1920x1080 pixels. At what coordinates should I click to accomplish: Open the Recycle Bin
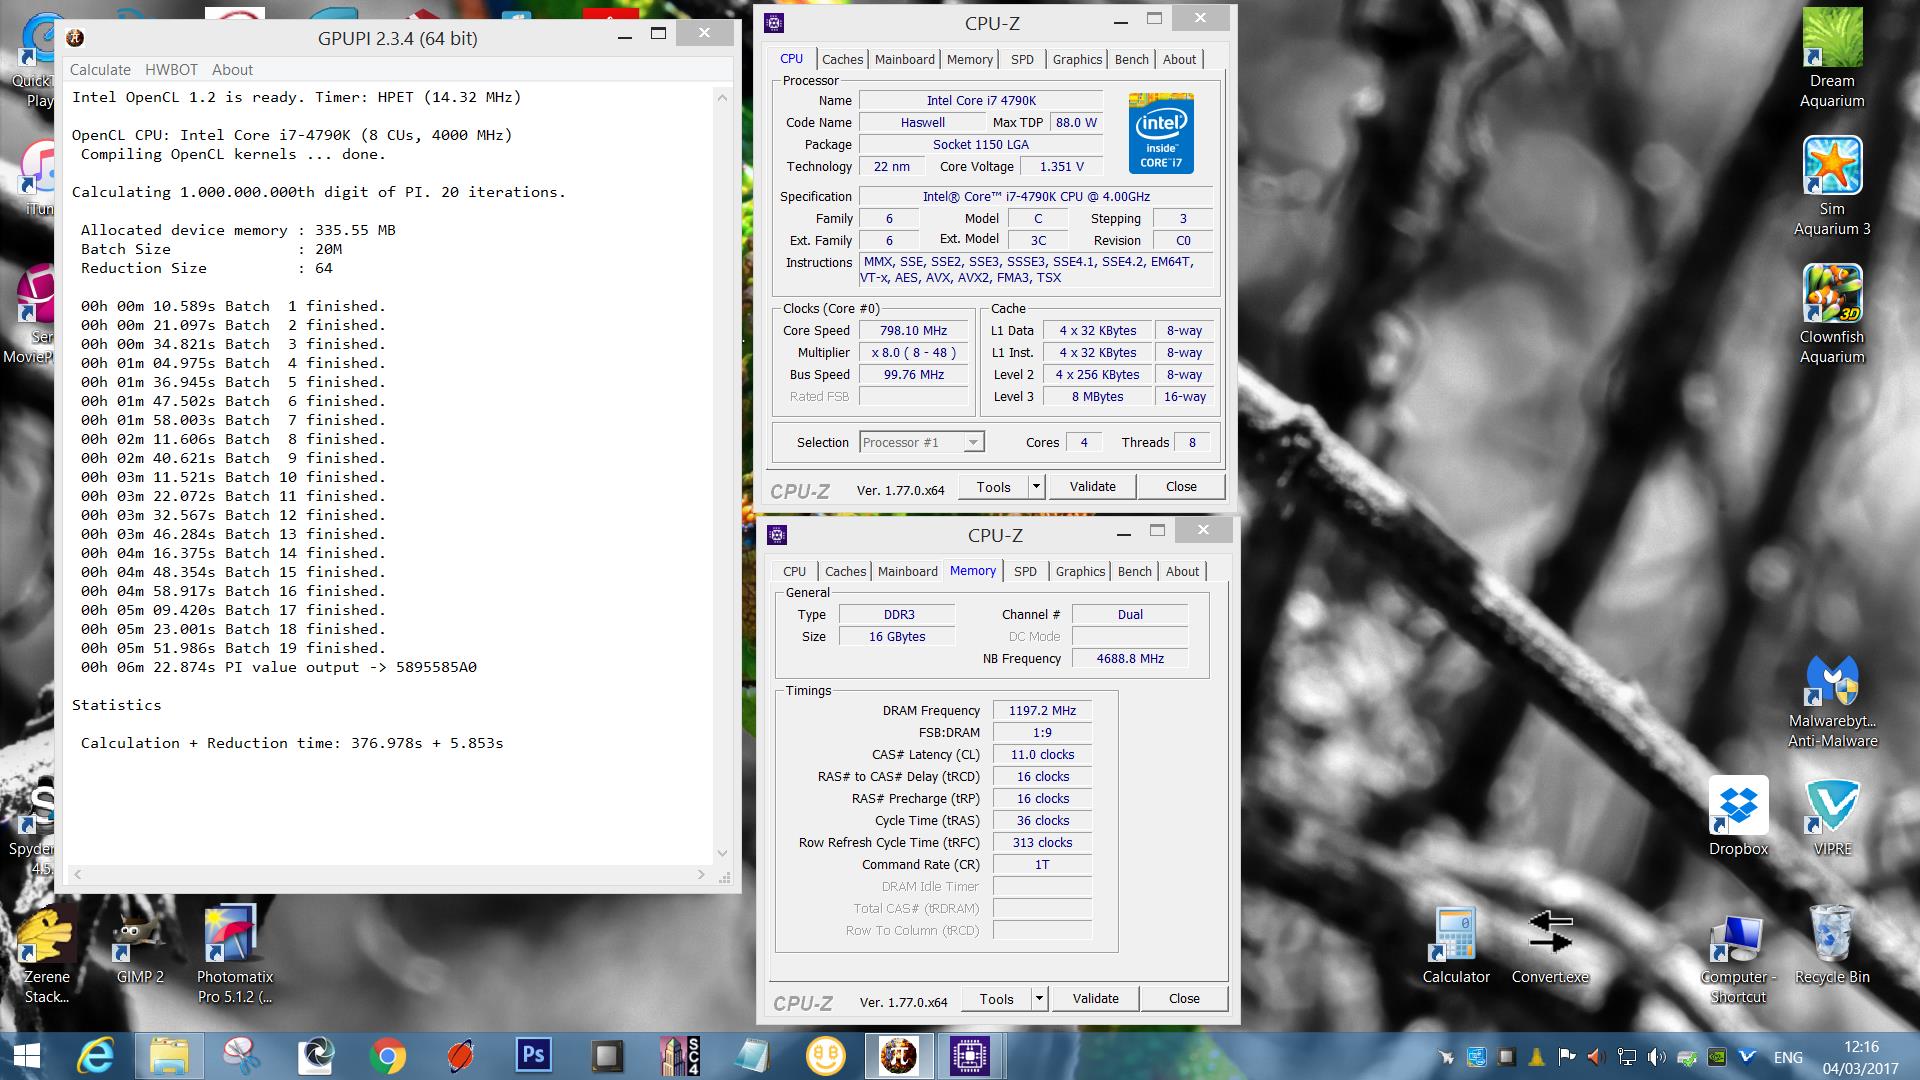(1832, 946)
